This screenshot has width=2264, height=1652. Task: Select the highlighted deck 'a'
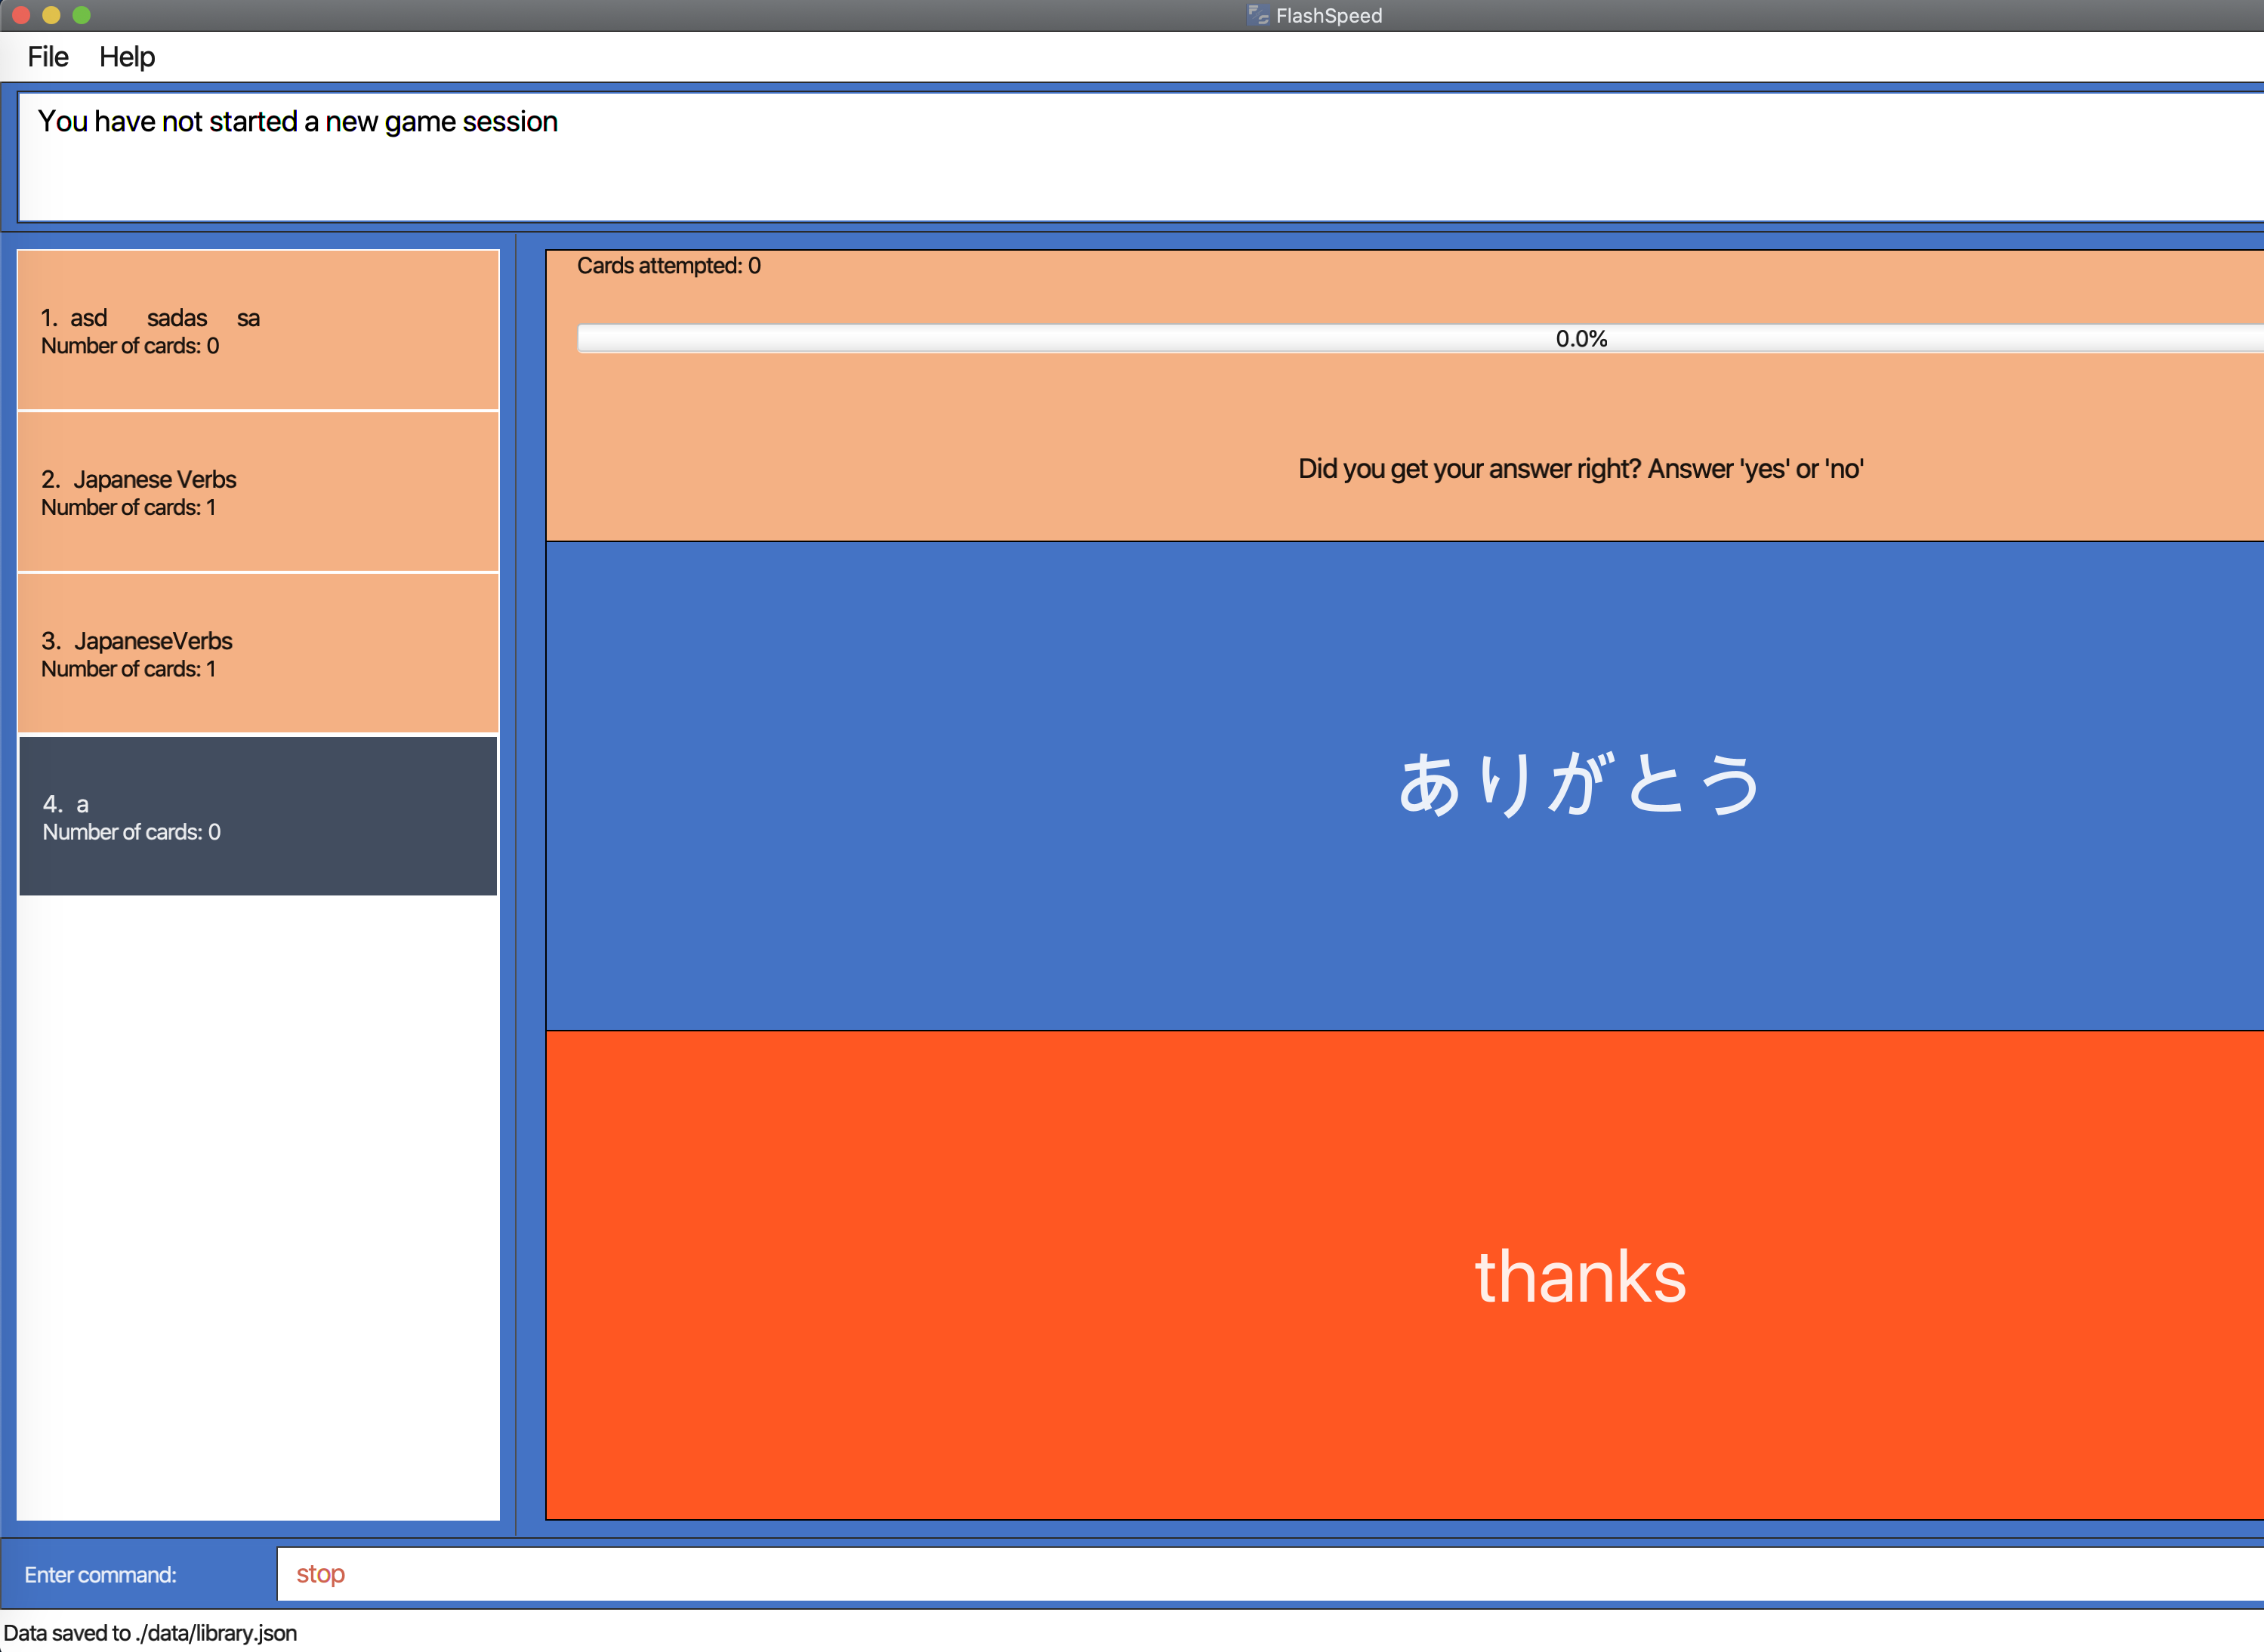258,816
